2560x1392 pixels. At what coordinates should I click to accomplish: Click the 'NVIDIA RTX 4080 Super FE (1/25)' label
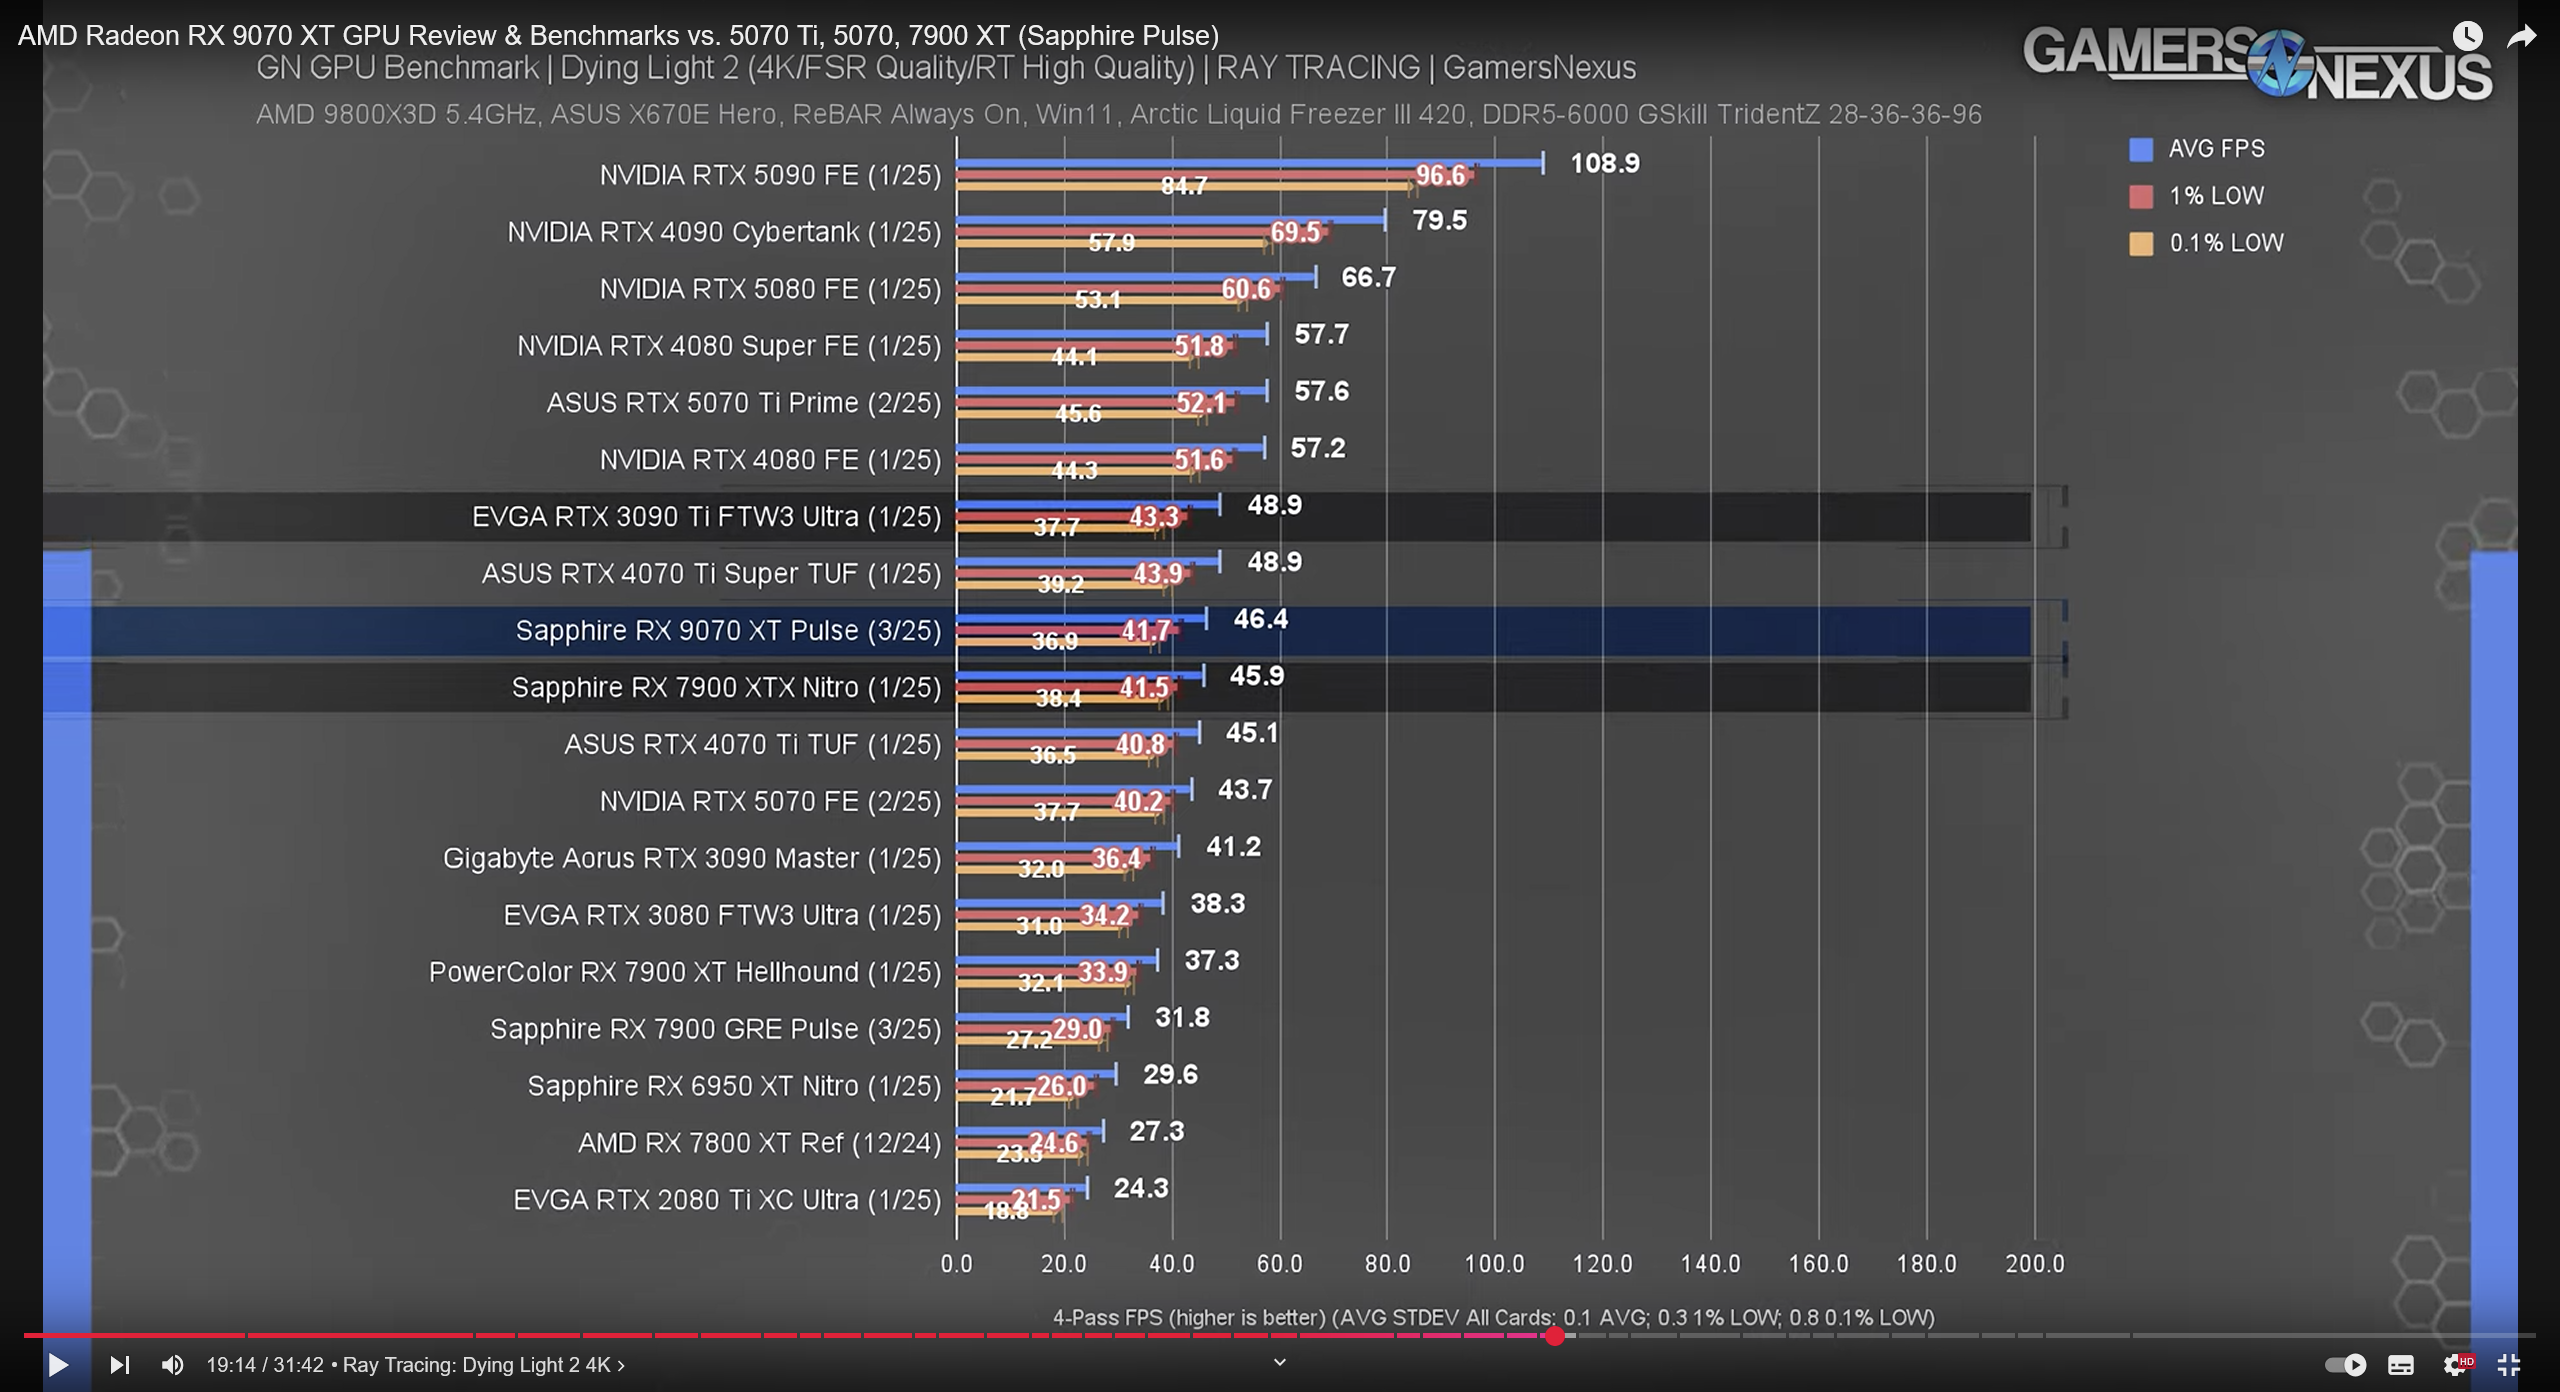click(x=729, y=346)
